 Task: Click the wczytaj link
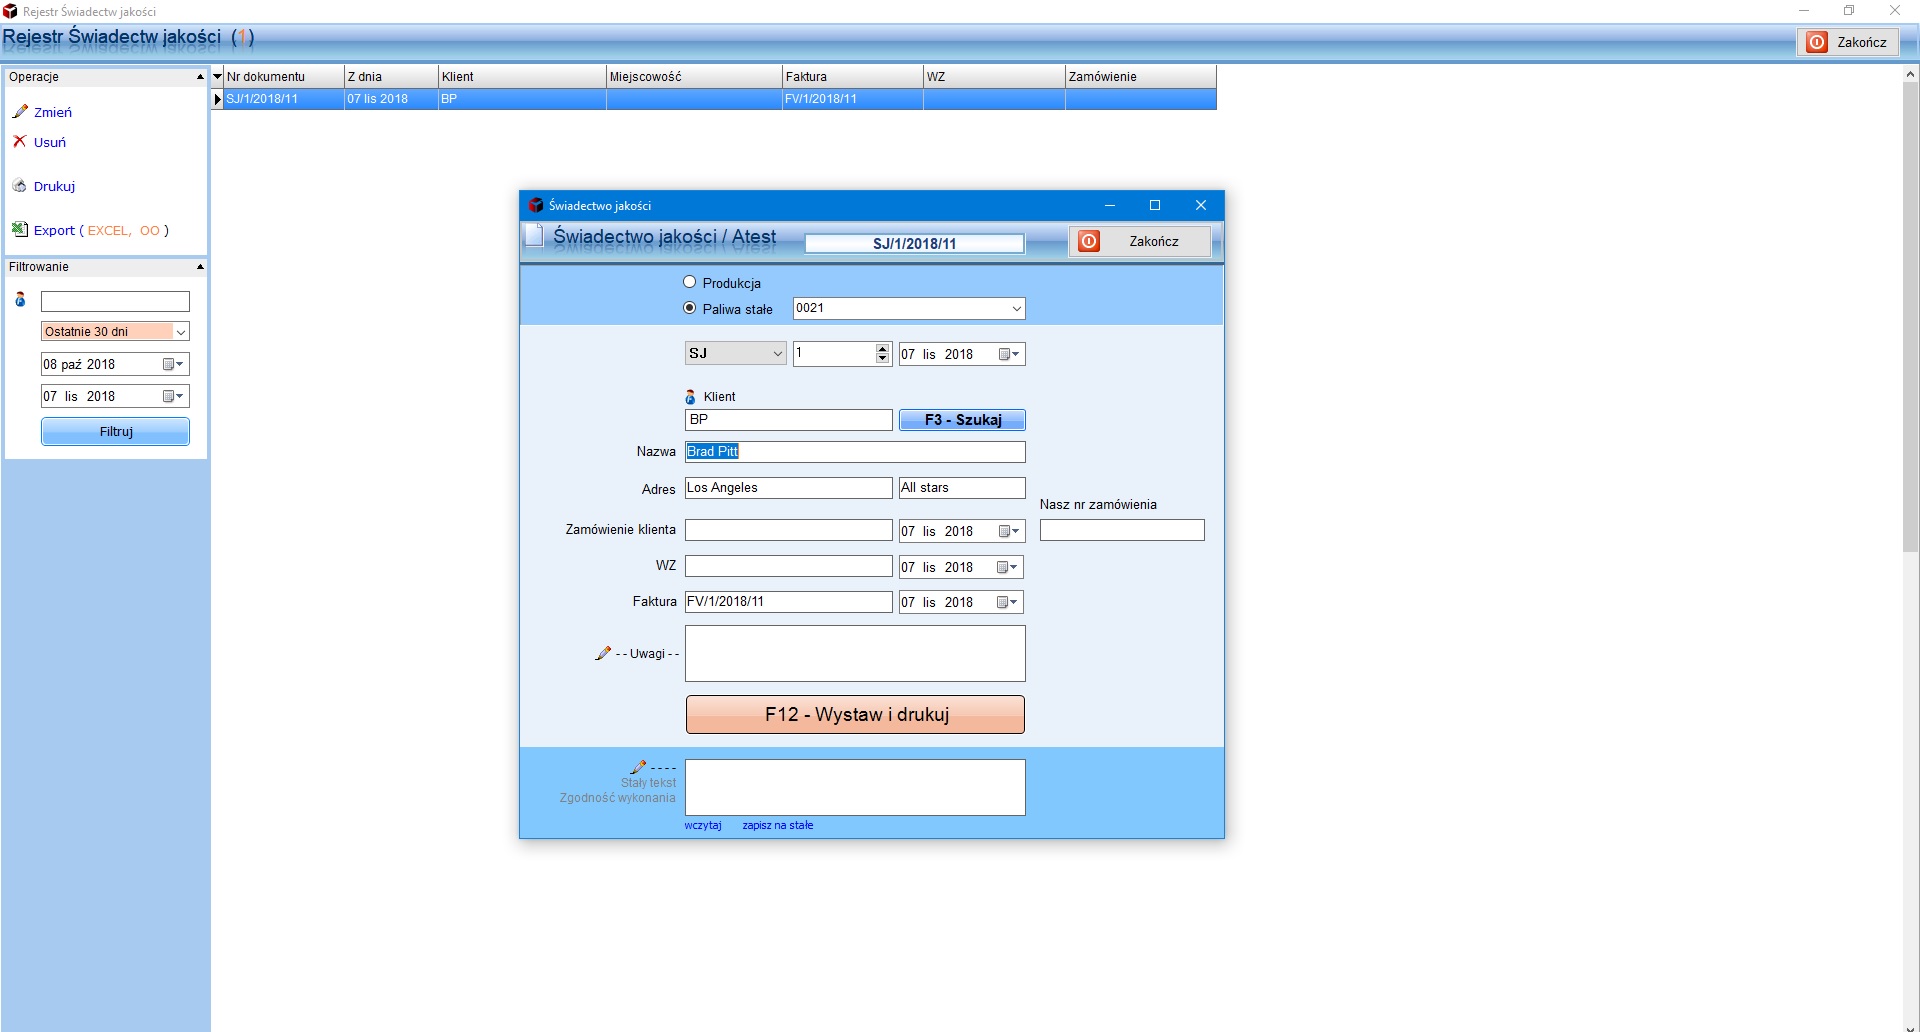[703, 826]
